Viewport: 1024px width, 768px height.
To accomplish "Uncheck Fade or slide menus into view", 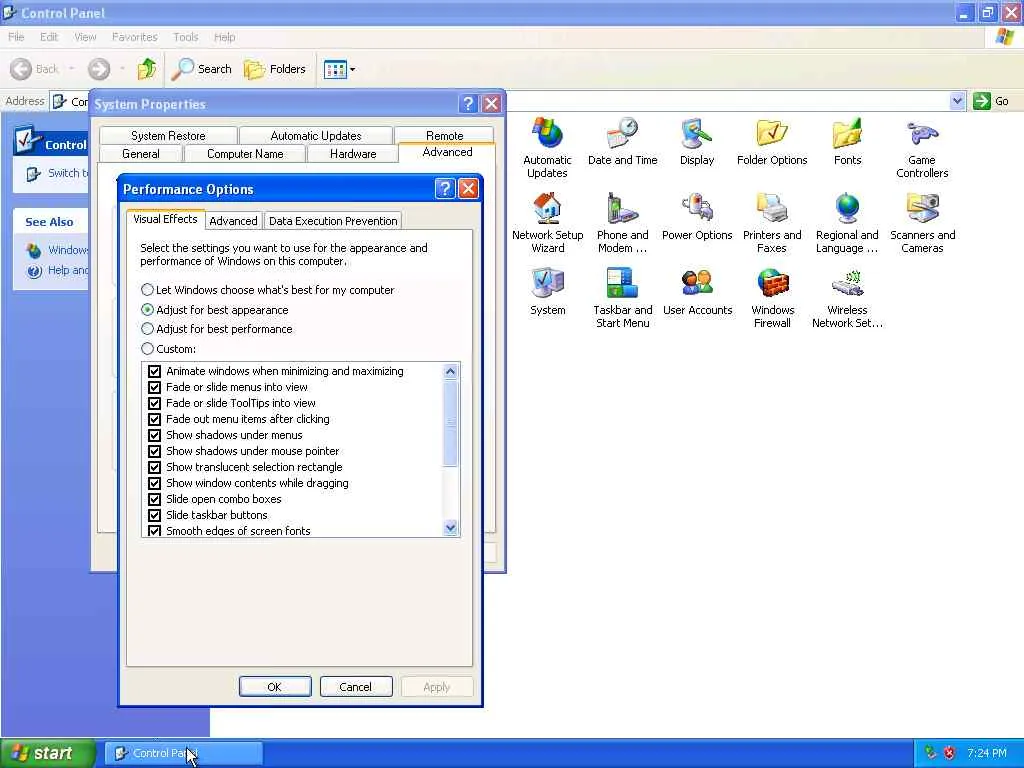I will tap(155, 387).
